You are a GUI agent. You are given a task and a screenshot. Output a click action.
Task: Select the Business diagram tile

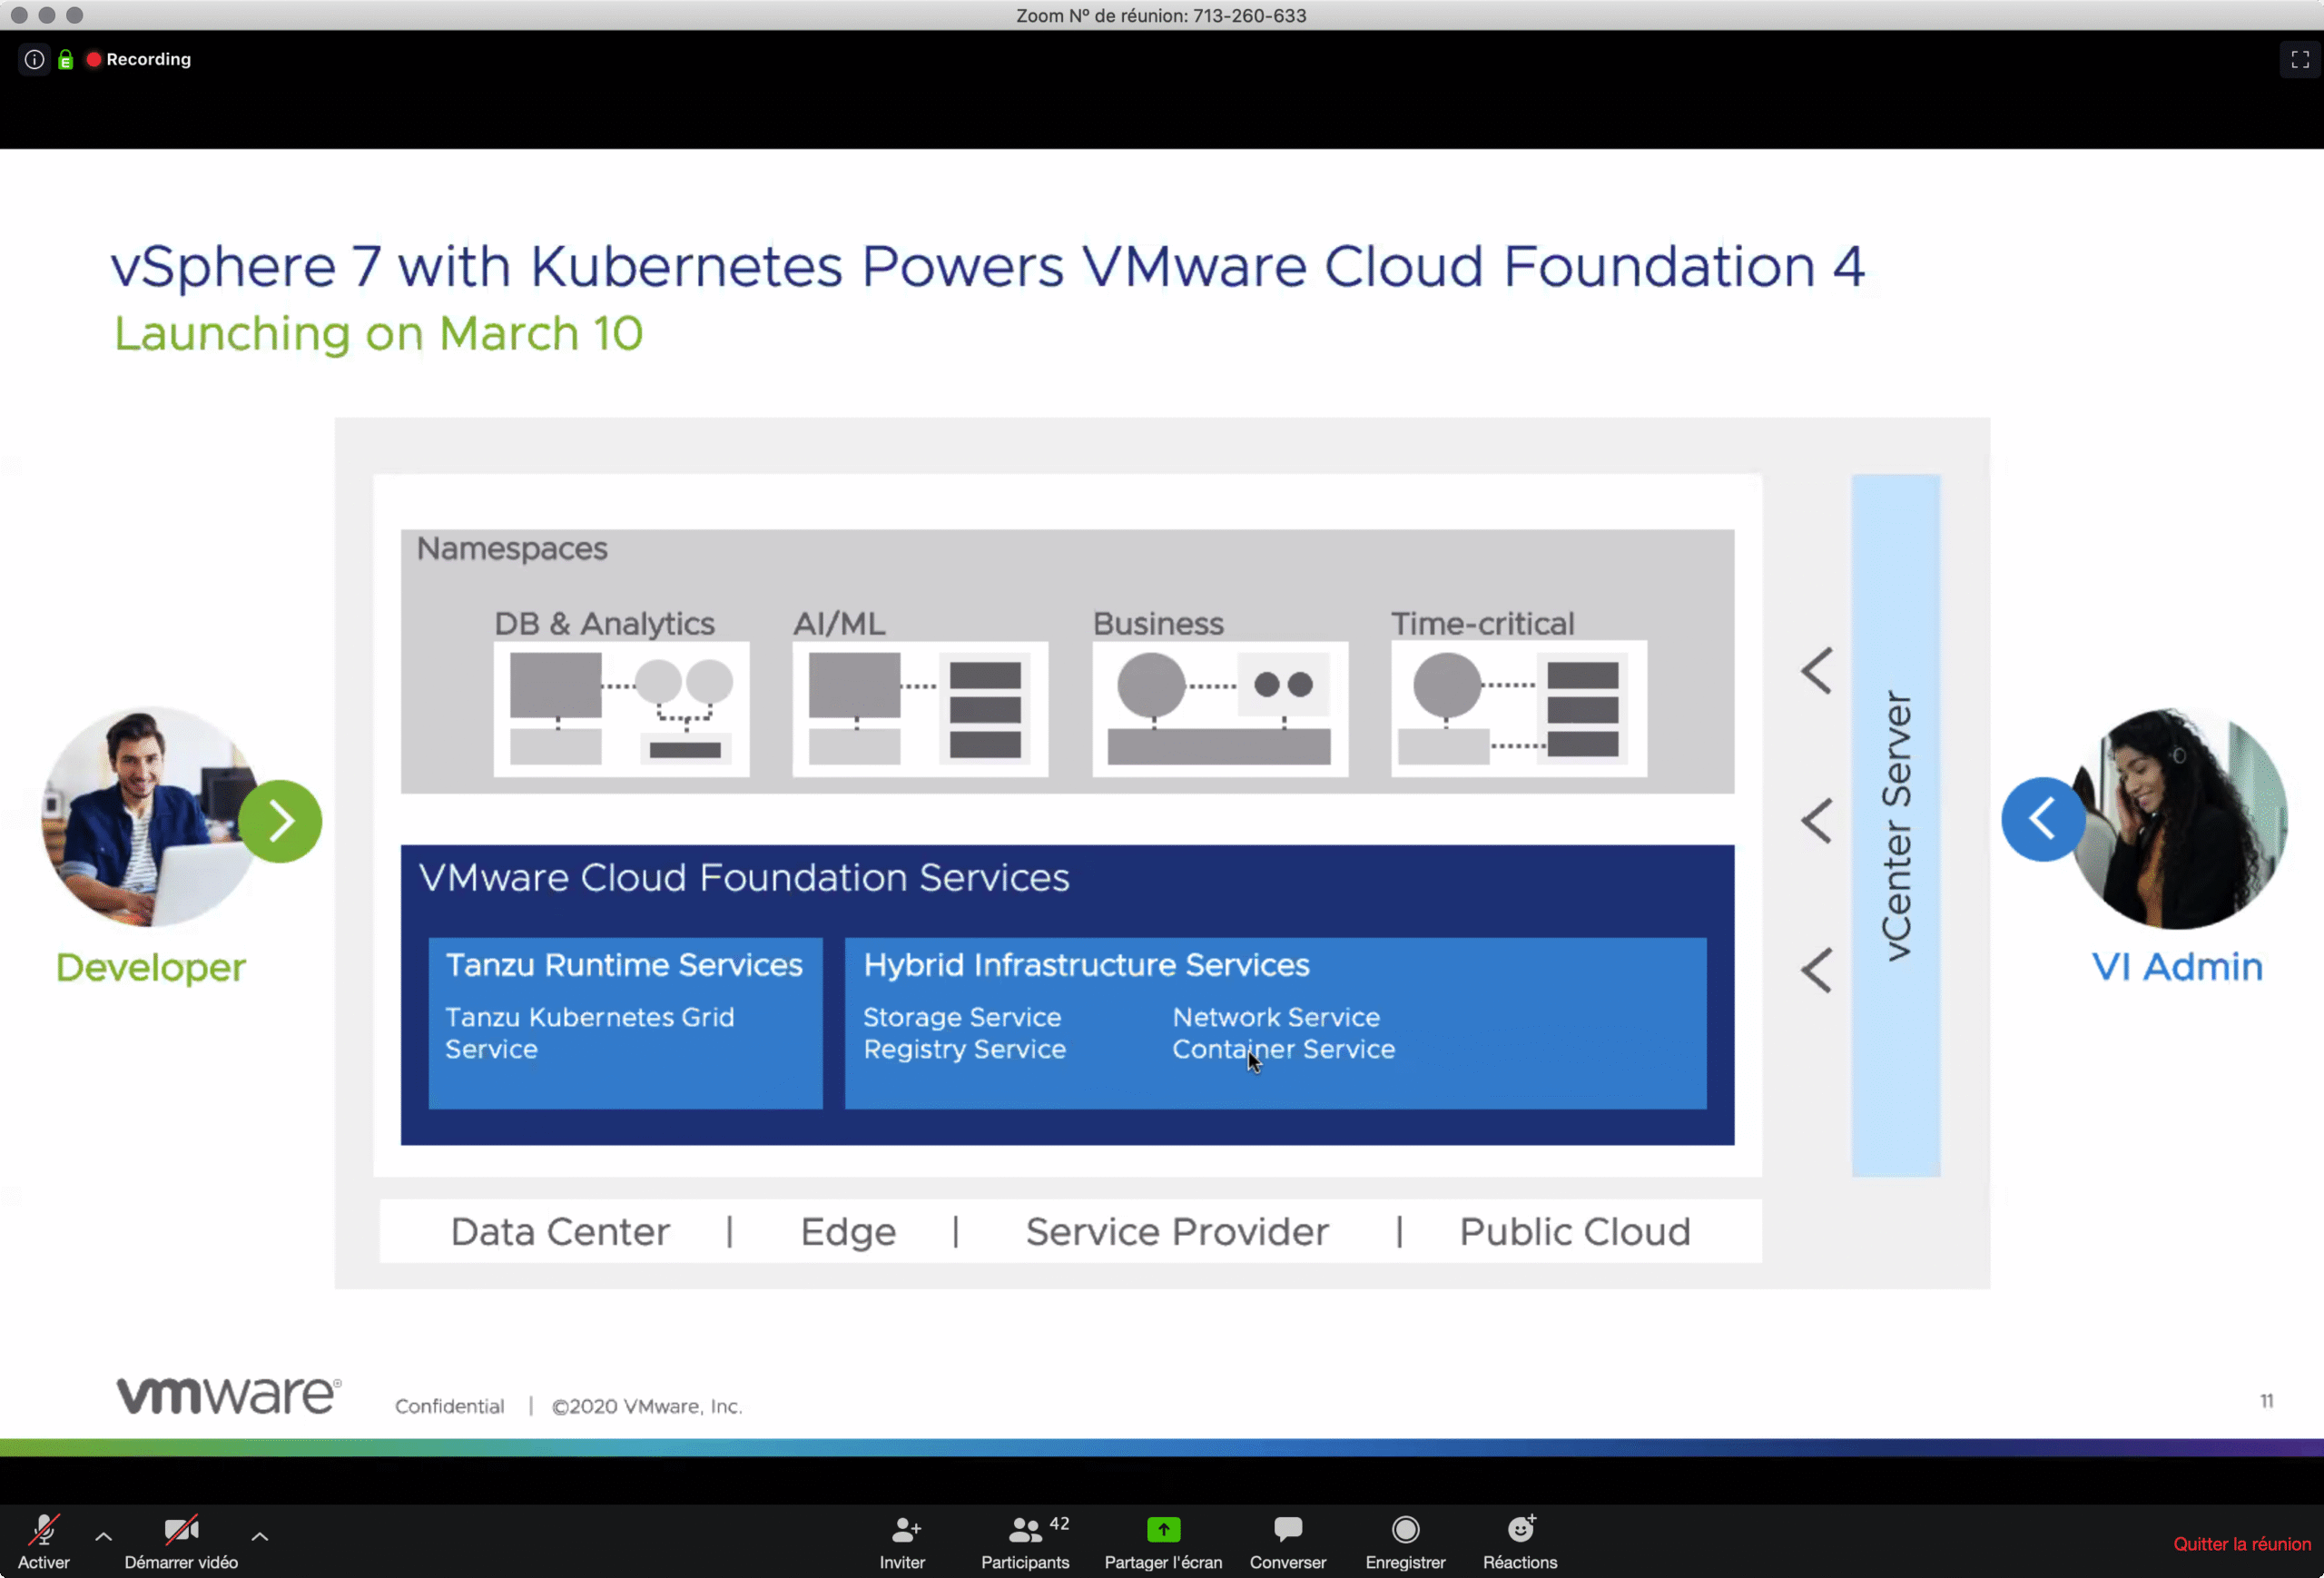[1220, 709]
